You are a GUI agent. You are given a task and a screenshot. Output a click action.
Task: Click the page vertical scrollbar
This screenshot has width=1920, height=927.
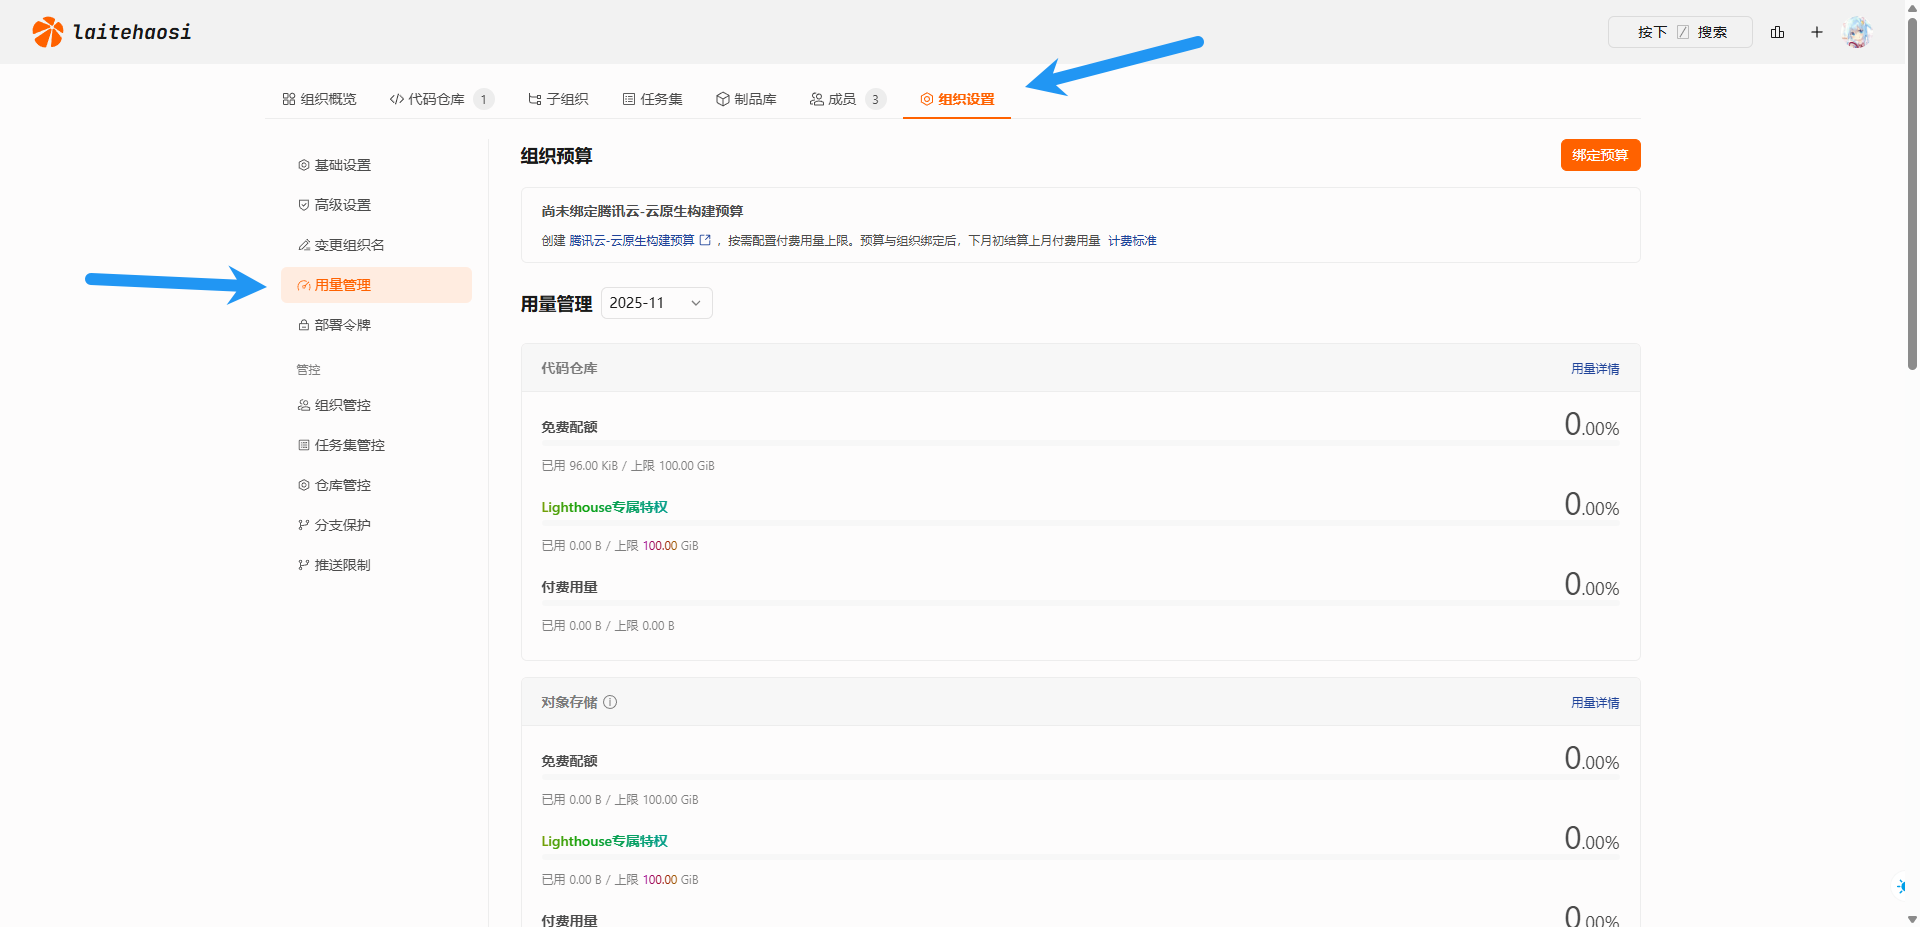coord(1912,200)
